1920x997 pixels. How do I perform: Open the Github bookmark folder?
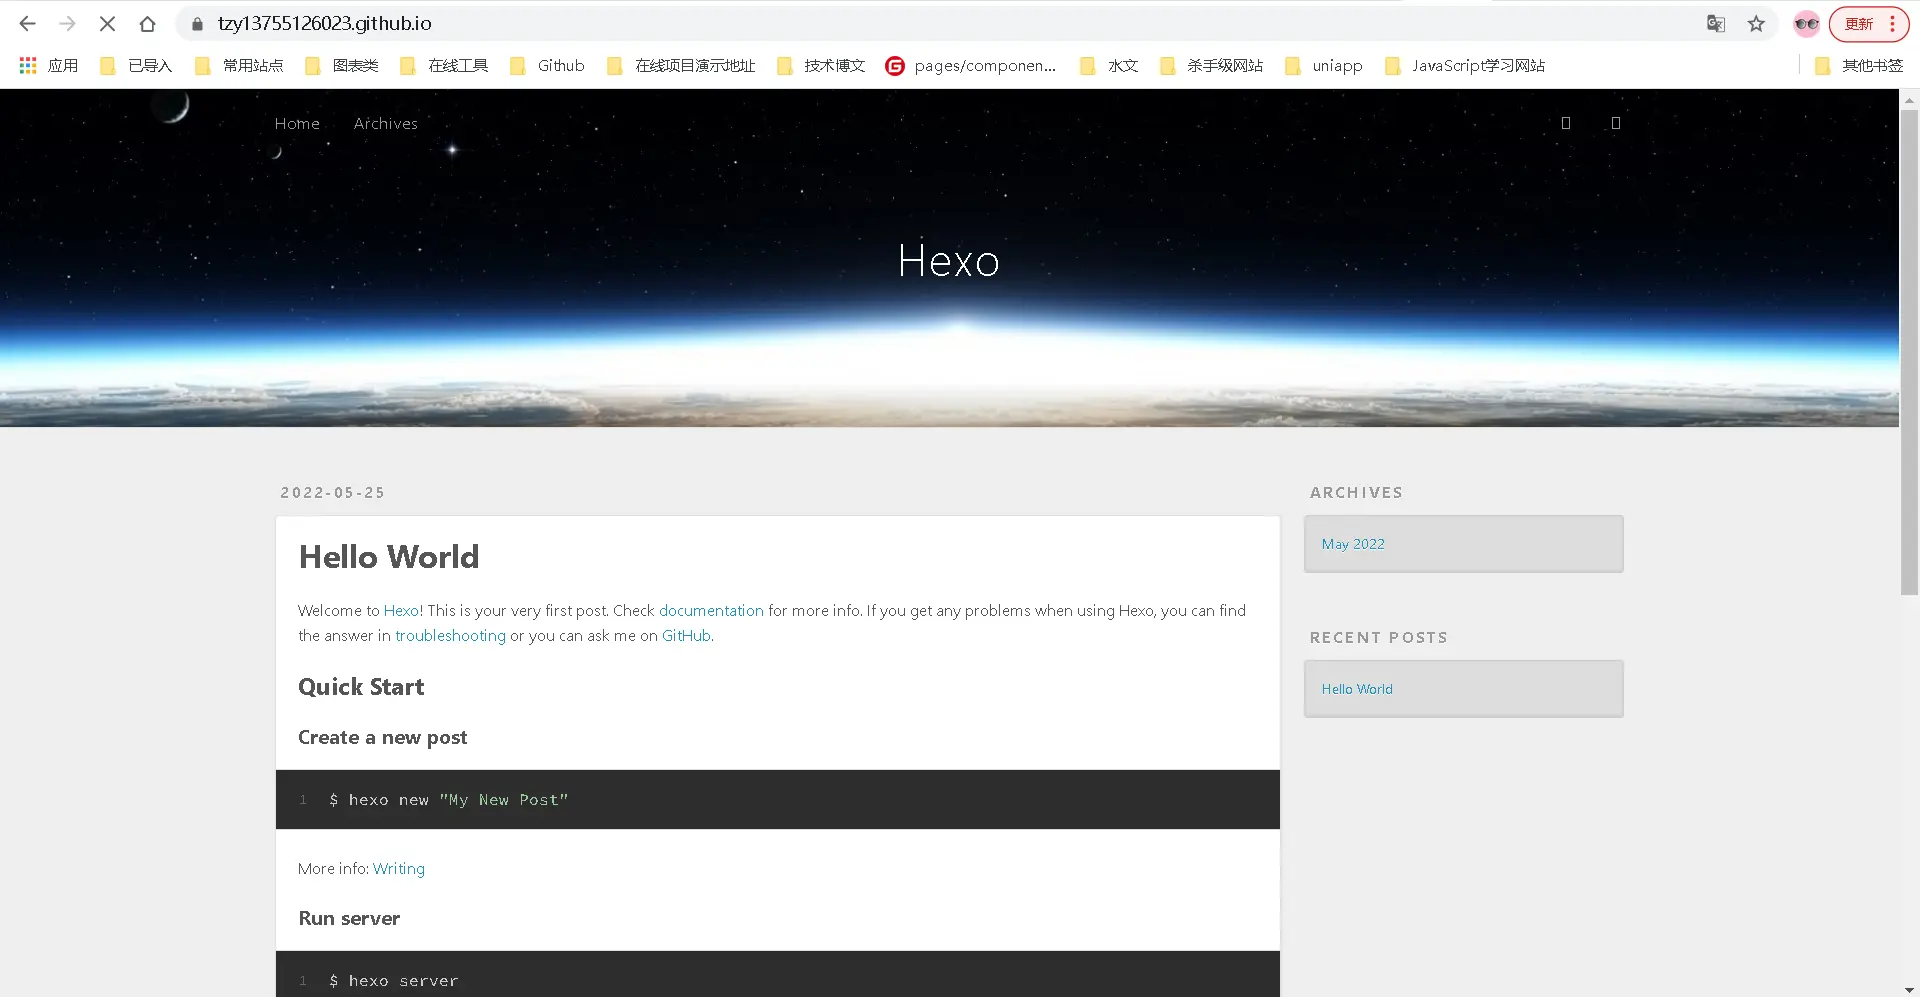click(x=547, y=65)
